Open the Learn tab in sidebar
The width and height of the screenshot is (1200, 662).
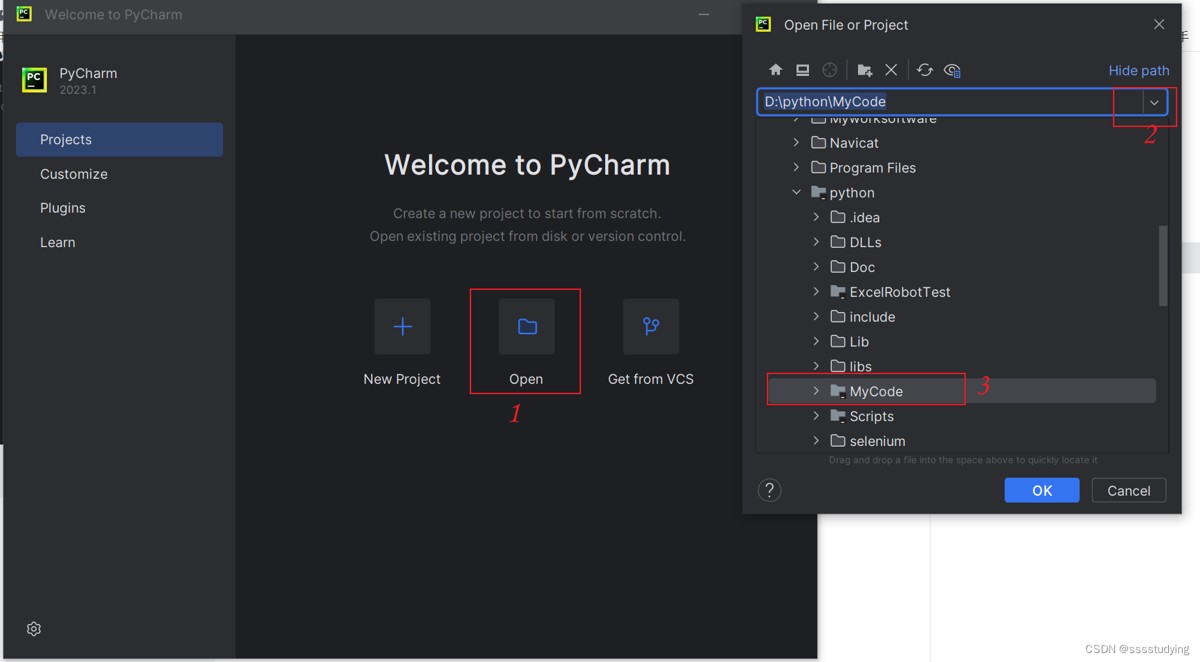coord(119,242)
